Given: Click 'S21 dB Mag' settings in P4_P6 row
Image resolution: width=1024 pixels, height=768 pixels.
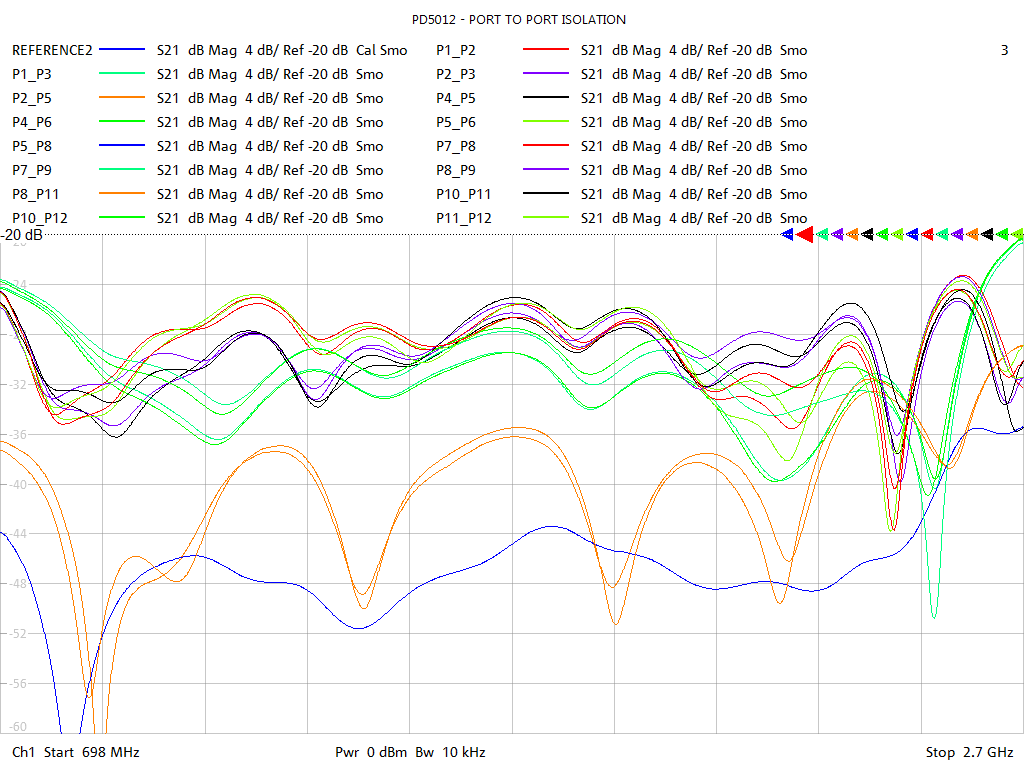Looking at the screenshot, I should tap(197, 122).
